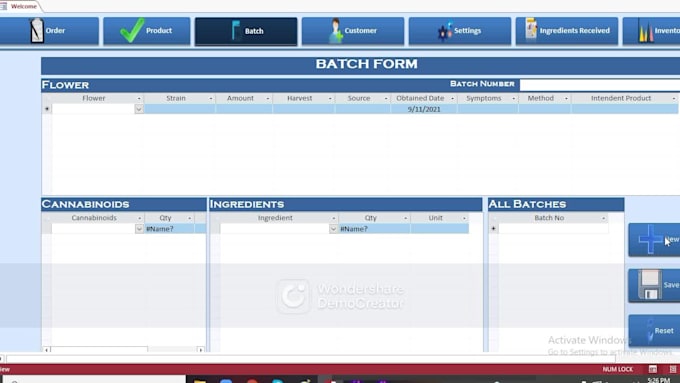The image size is (680, 383).
Task: Click #Name? Qty cell in Ingredients
Action: [x=374, y=229]
